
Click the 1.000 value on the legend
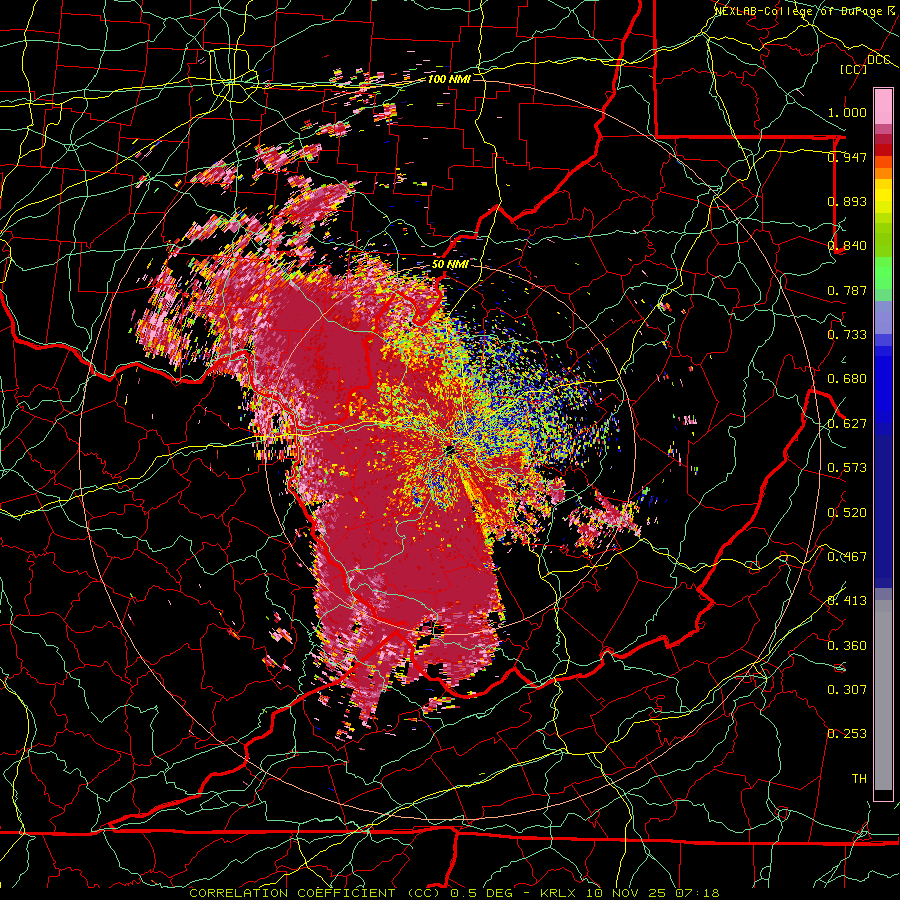coord(847,112)
